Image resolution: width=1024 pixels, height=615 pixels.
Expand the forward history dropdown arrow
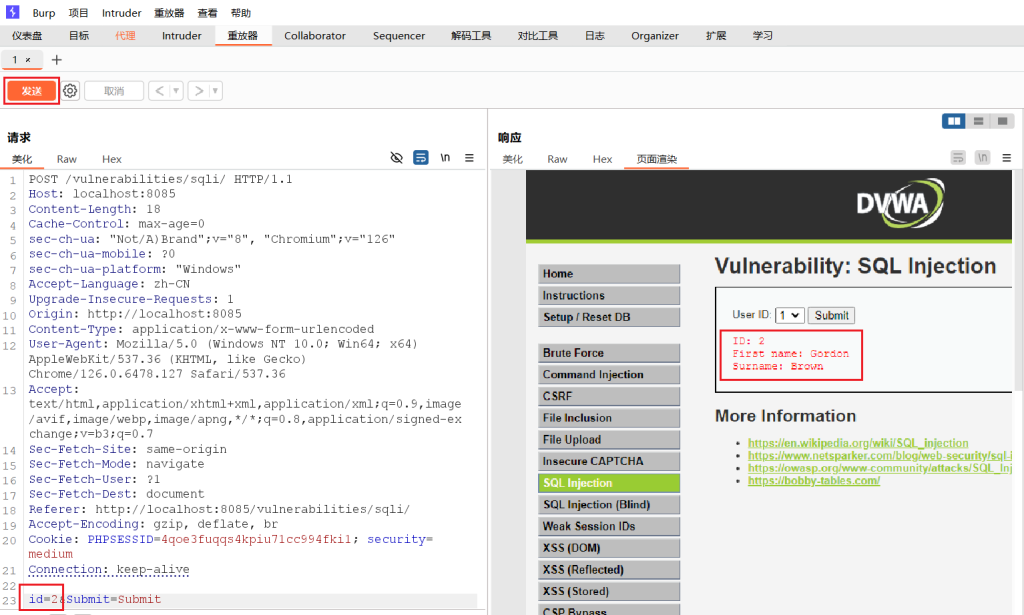pos(216,91)
